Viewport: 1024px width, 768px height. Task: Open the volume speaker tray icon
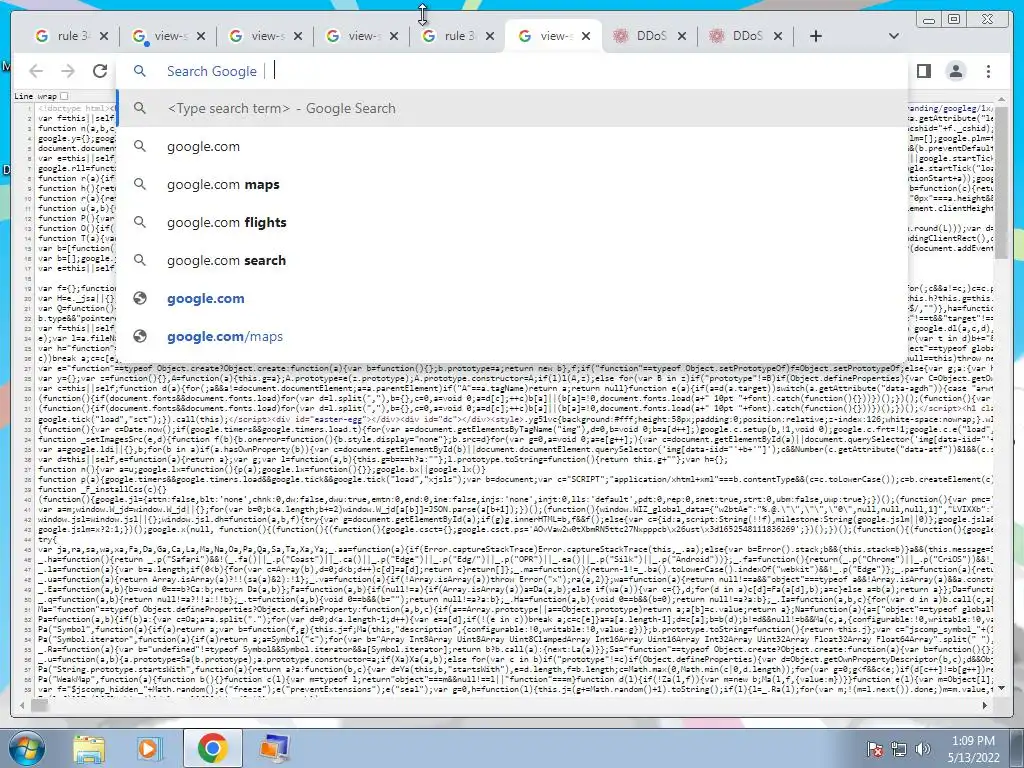pos(923,749)
